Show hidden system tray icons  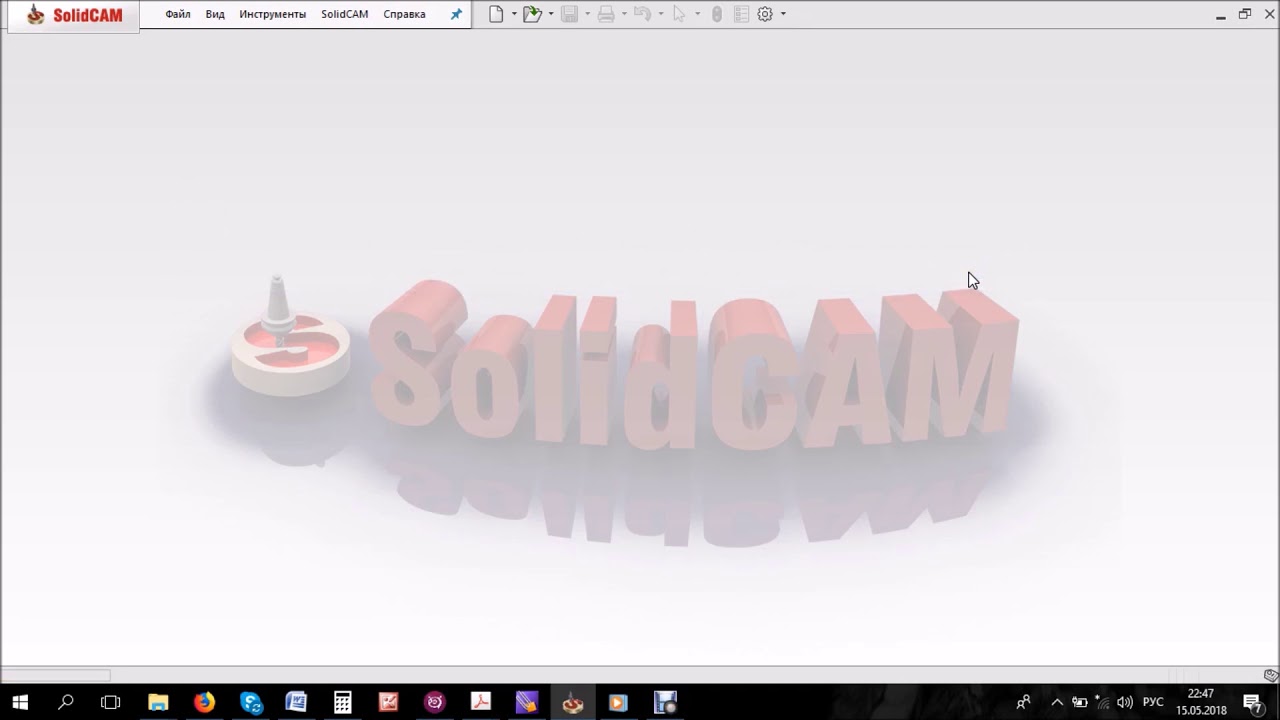pyautogui.click(x=1057, y=702)
